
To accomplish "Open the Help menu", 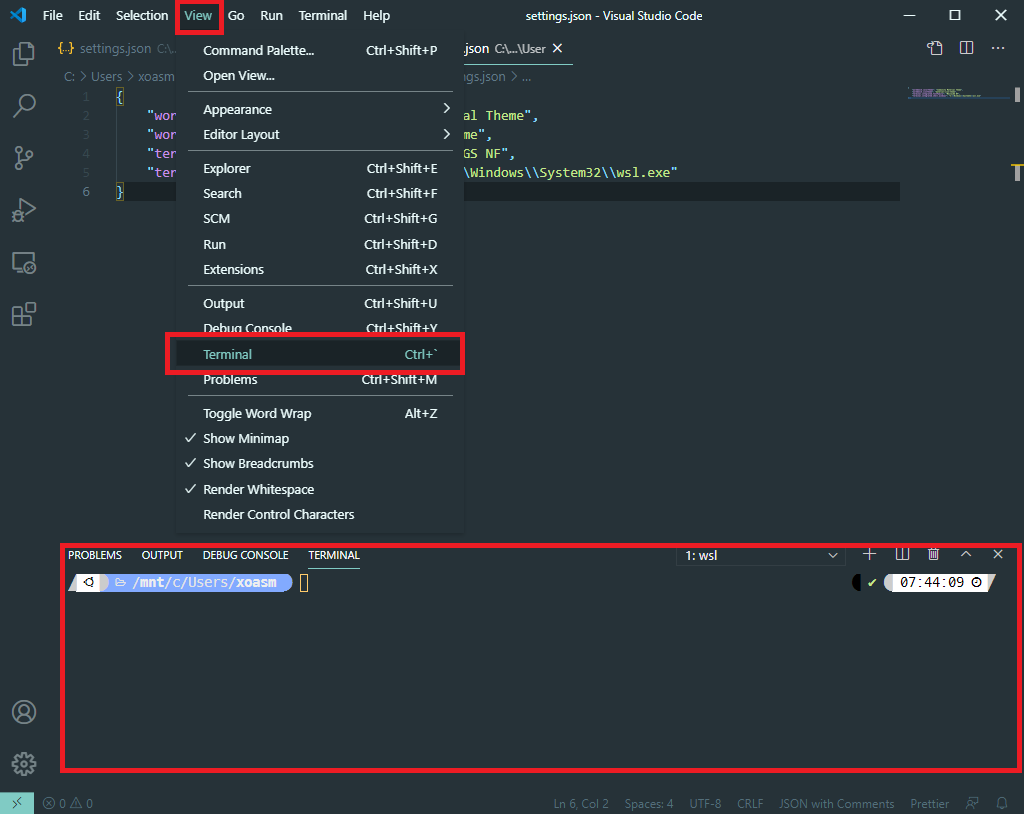I will point(376,15).
